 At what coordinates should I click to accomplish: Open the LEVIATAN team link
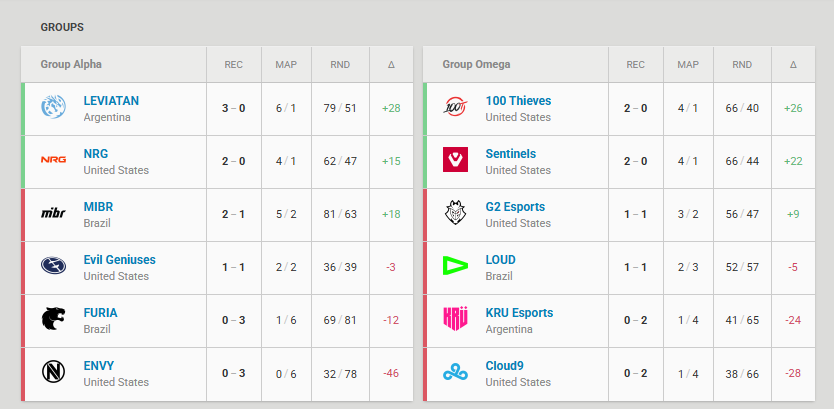(x=111, y=101)
